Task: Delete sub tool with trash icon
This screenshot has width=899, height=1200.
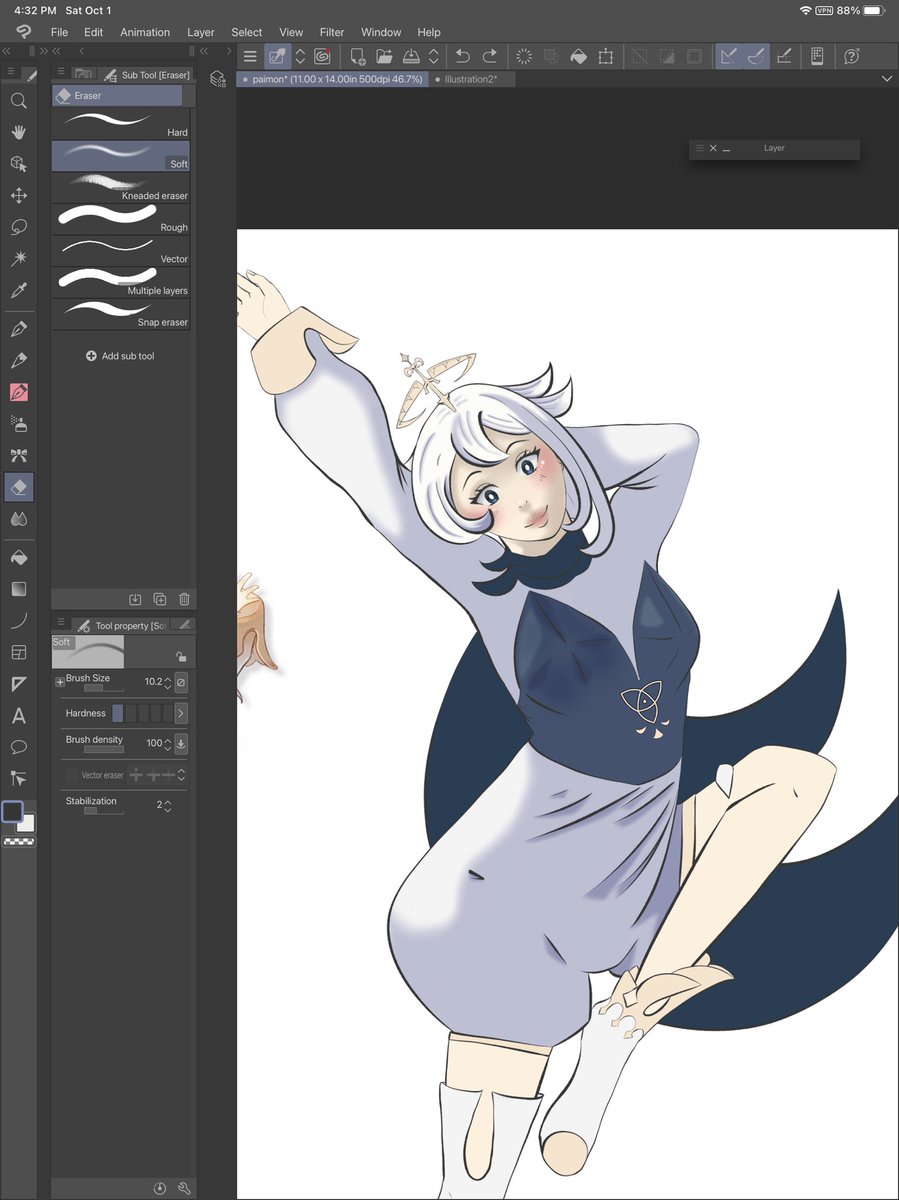Action: point(184,599)
